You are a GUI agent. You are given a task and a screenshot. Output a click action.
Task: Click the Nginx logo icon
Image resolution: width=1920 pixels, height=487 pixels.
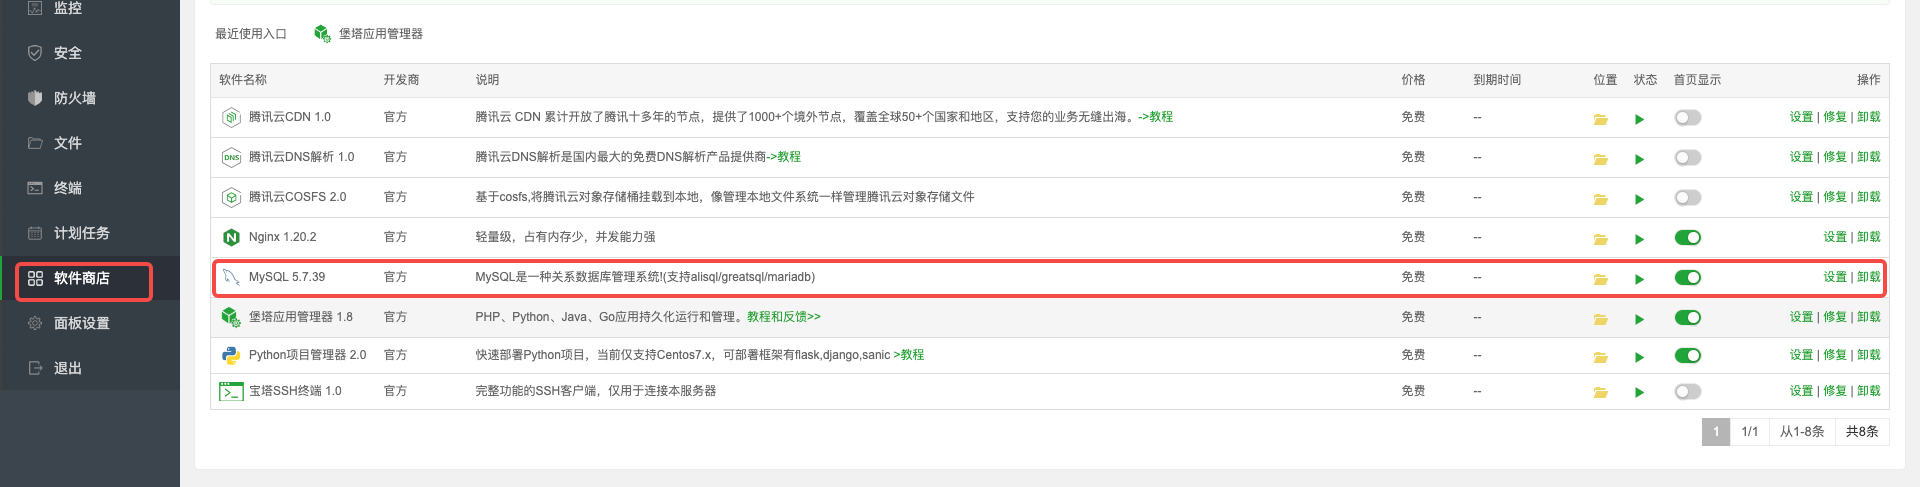pos(231,237)
